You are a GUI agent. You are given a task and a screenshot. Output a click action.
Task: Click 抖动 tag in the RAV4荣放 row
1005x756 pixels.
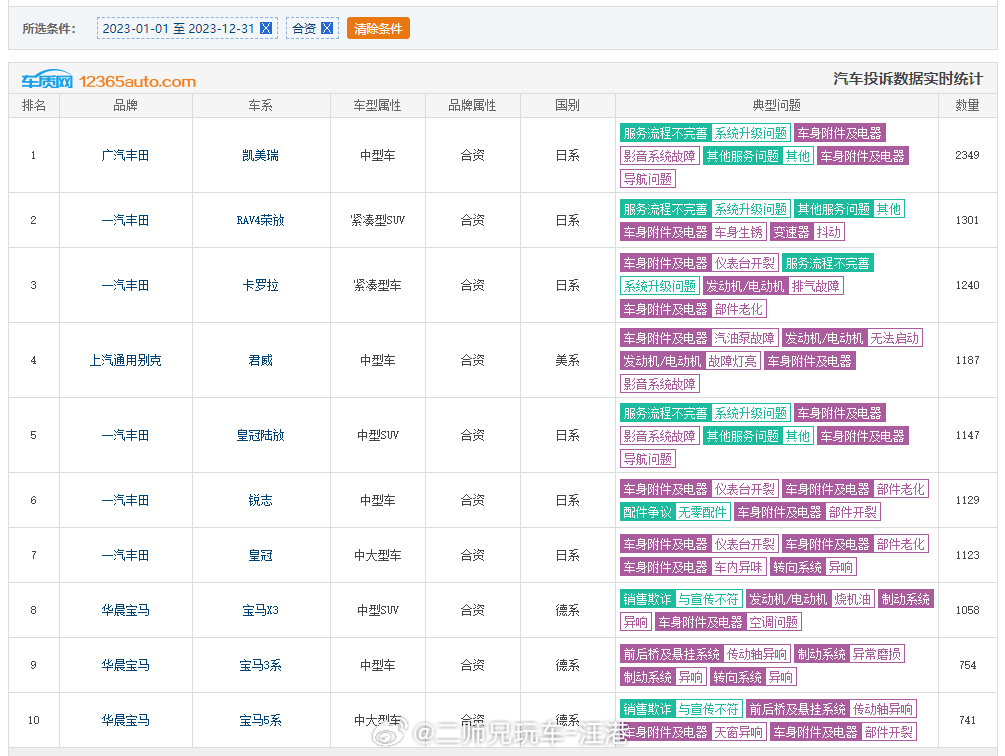pos(829,232)
